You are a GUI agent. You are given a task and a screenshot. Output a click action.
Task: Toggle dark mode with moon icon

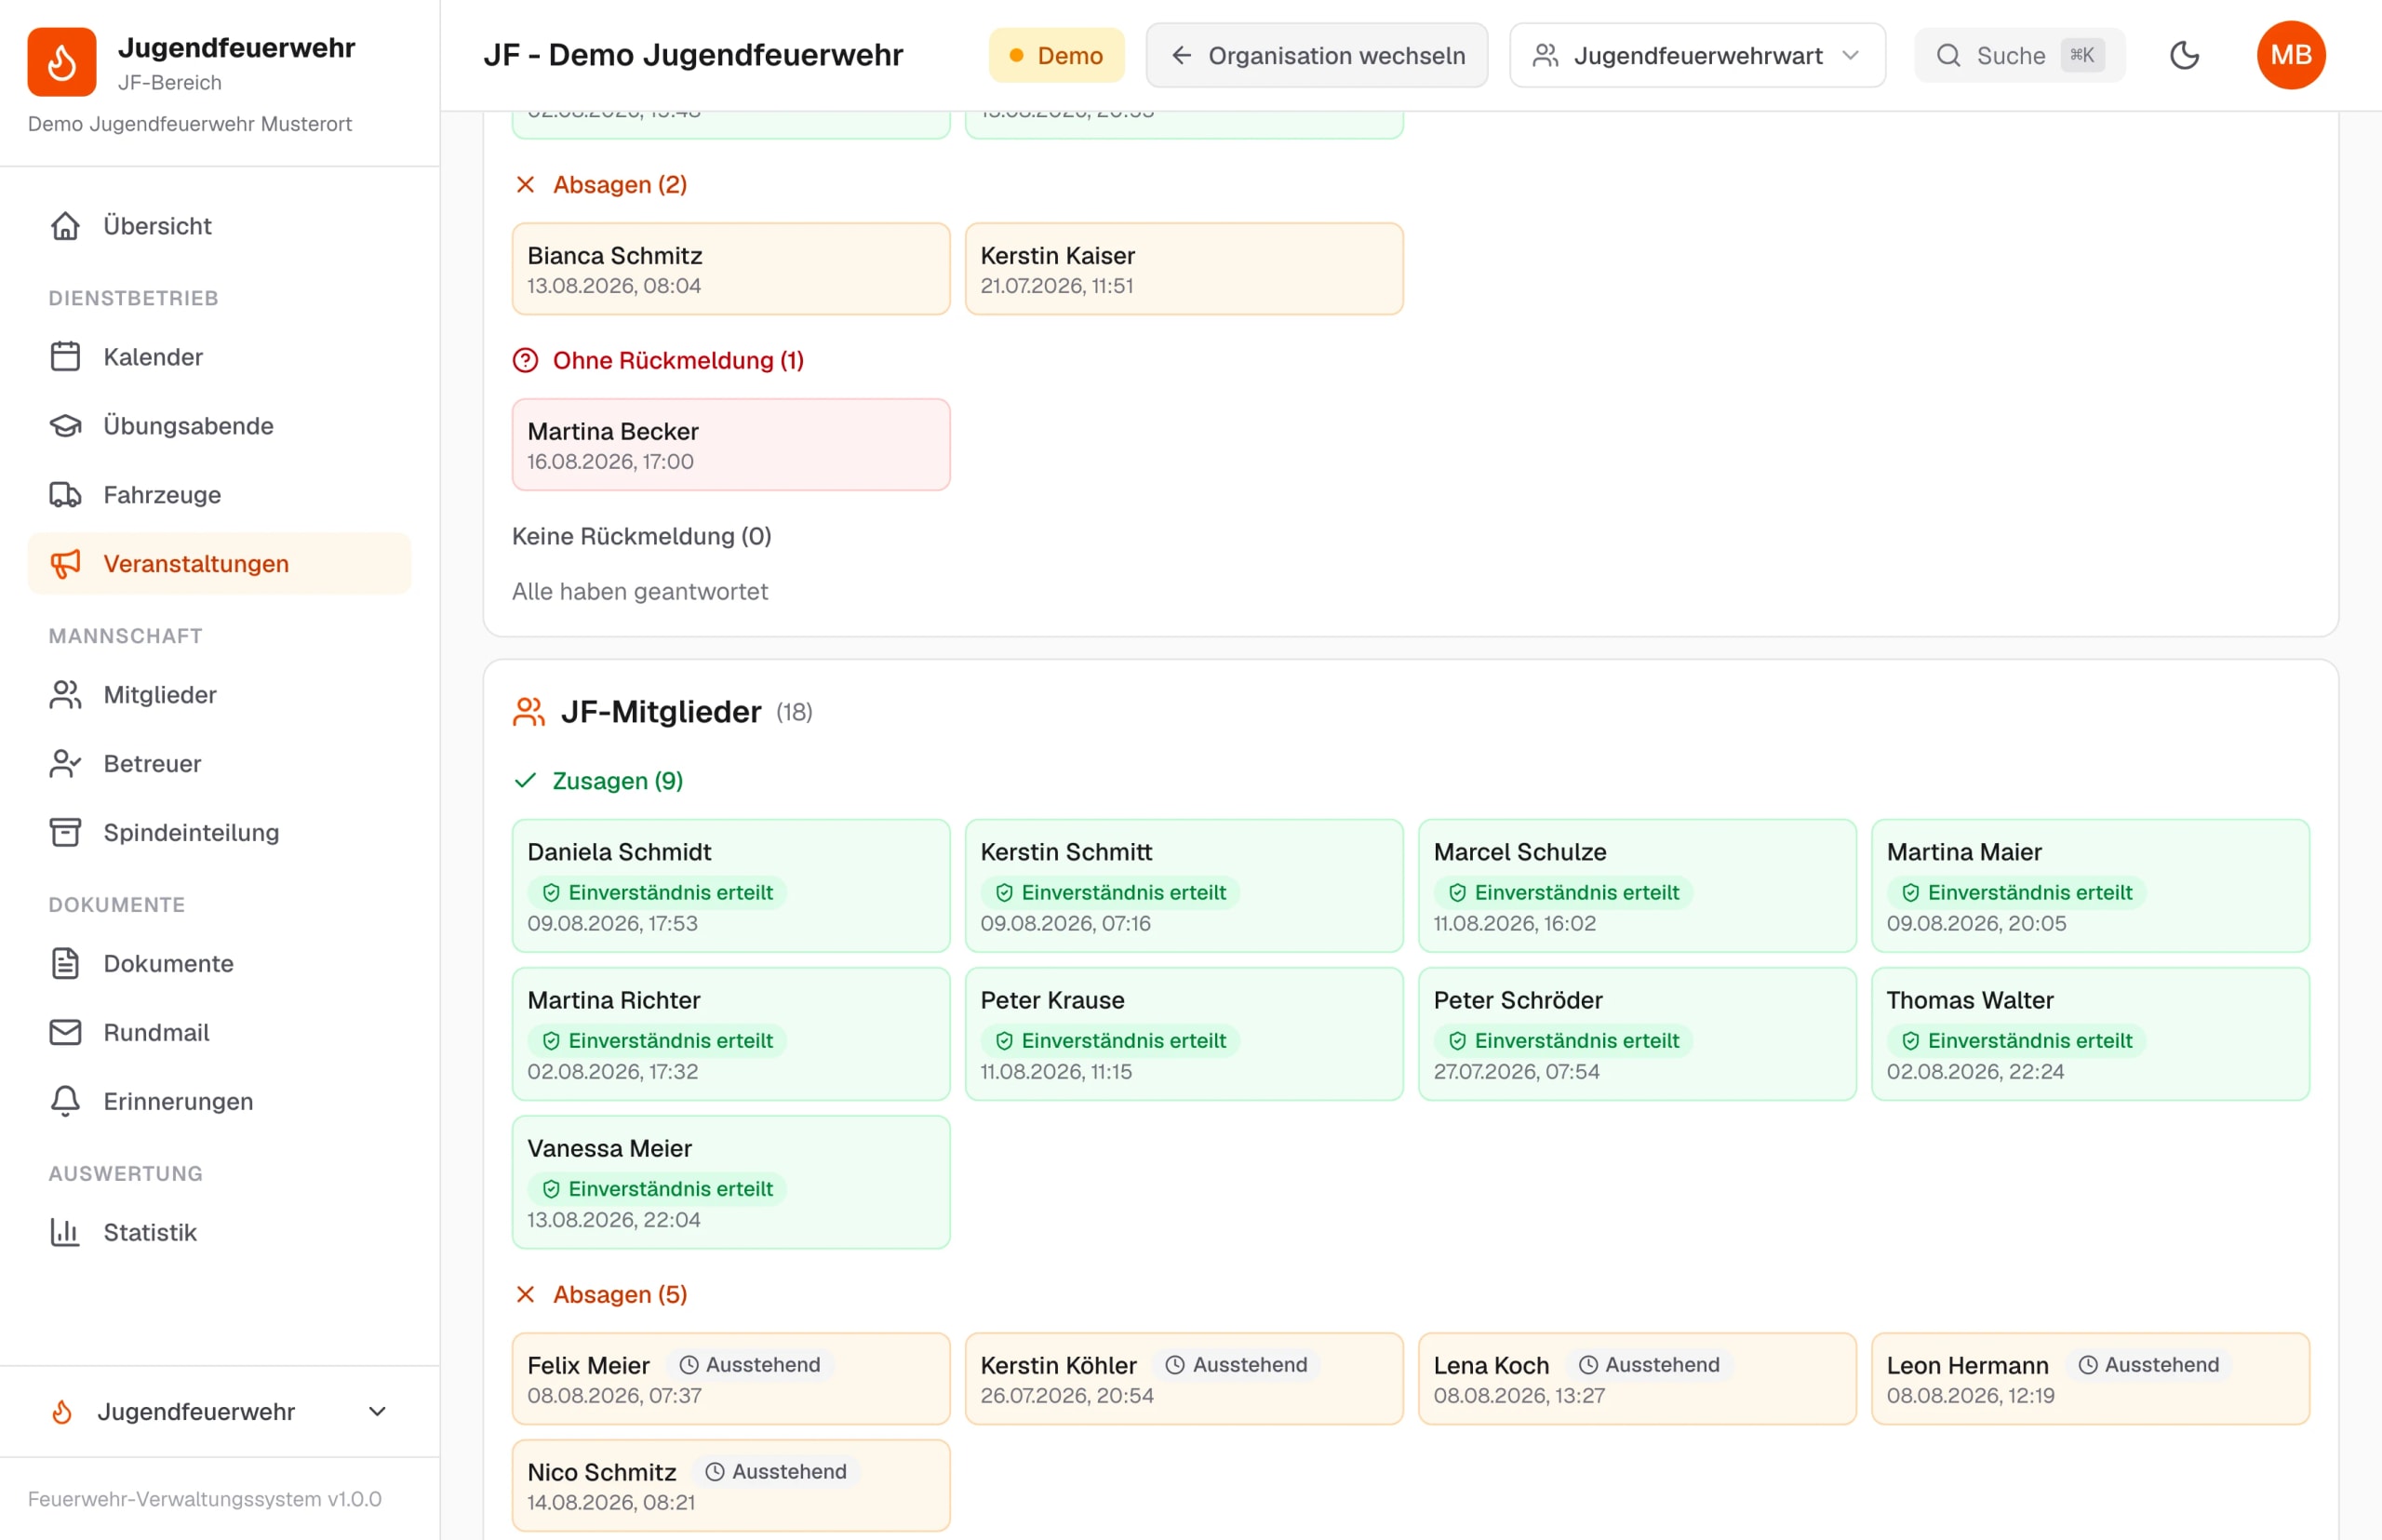(x=2184, y=55)
